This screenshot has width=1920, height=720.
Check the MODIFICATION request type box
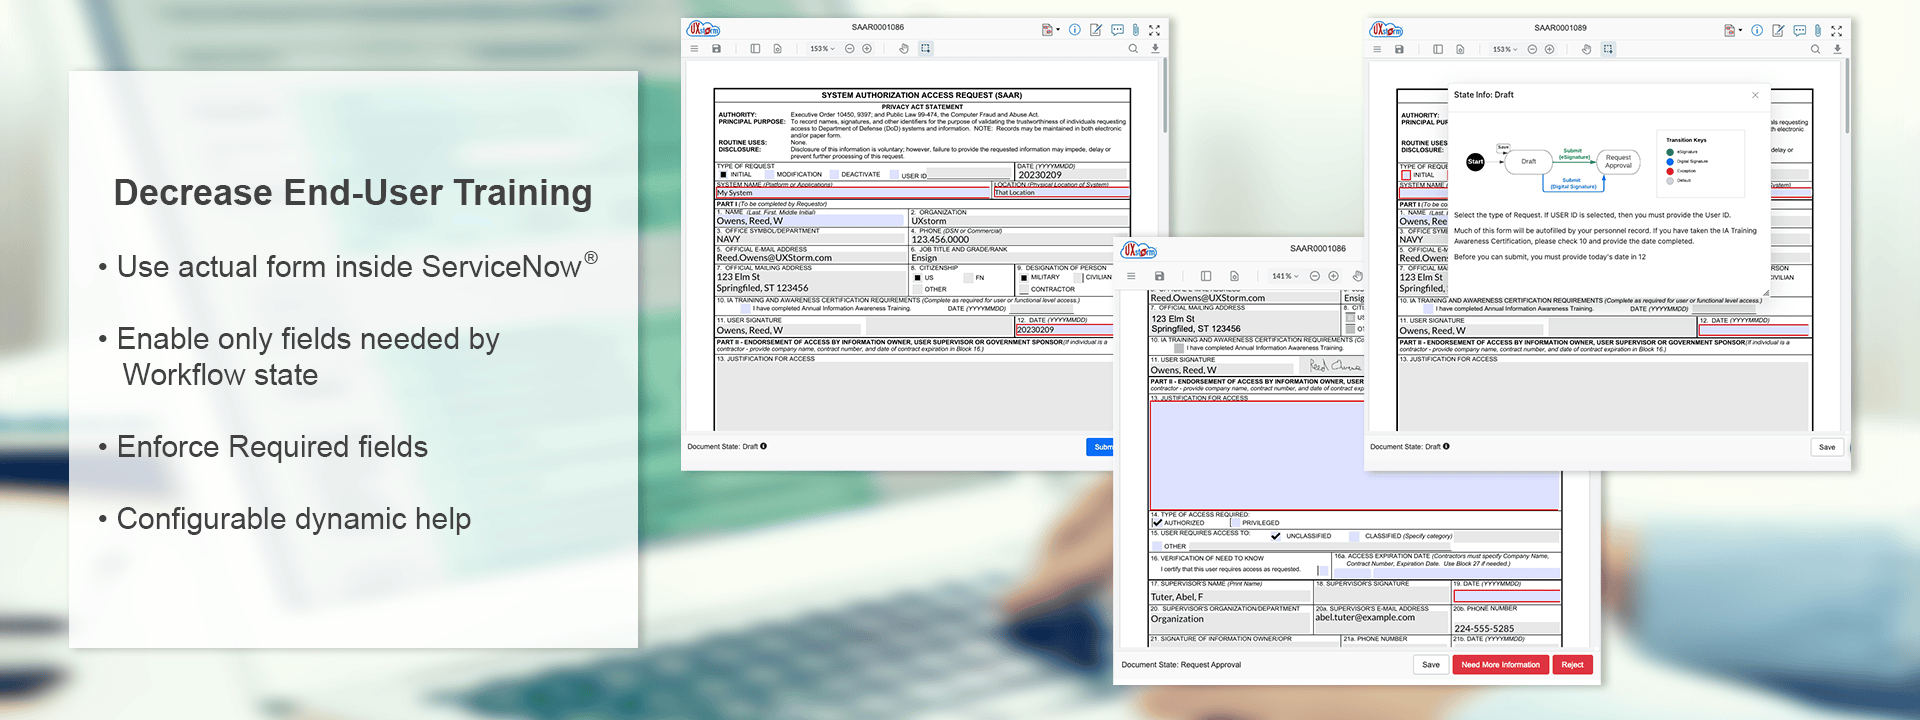(x=770, y=175)
